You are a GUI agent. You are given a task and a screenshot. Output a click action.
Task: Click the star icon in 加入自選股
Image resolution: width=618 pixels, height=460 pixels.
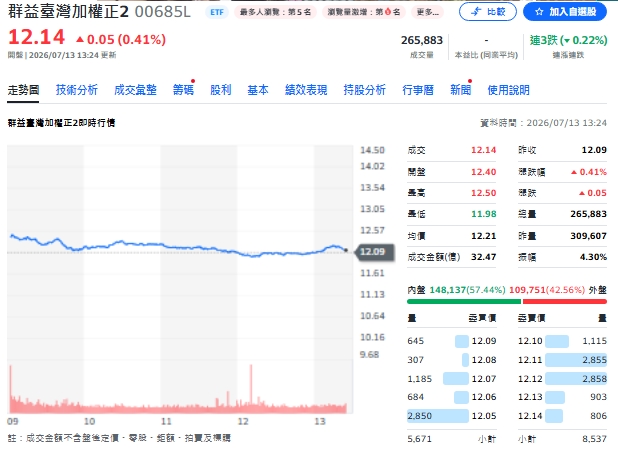click(539, 12)
